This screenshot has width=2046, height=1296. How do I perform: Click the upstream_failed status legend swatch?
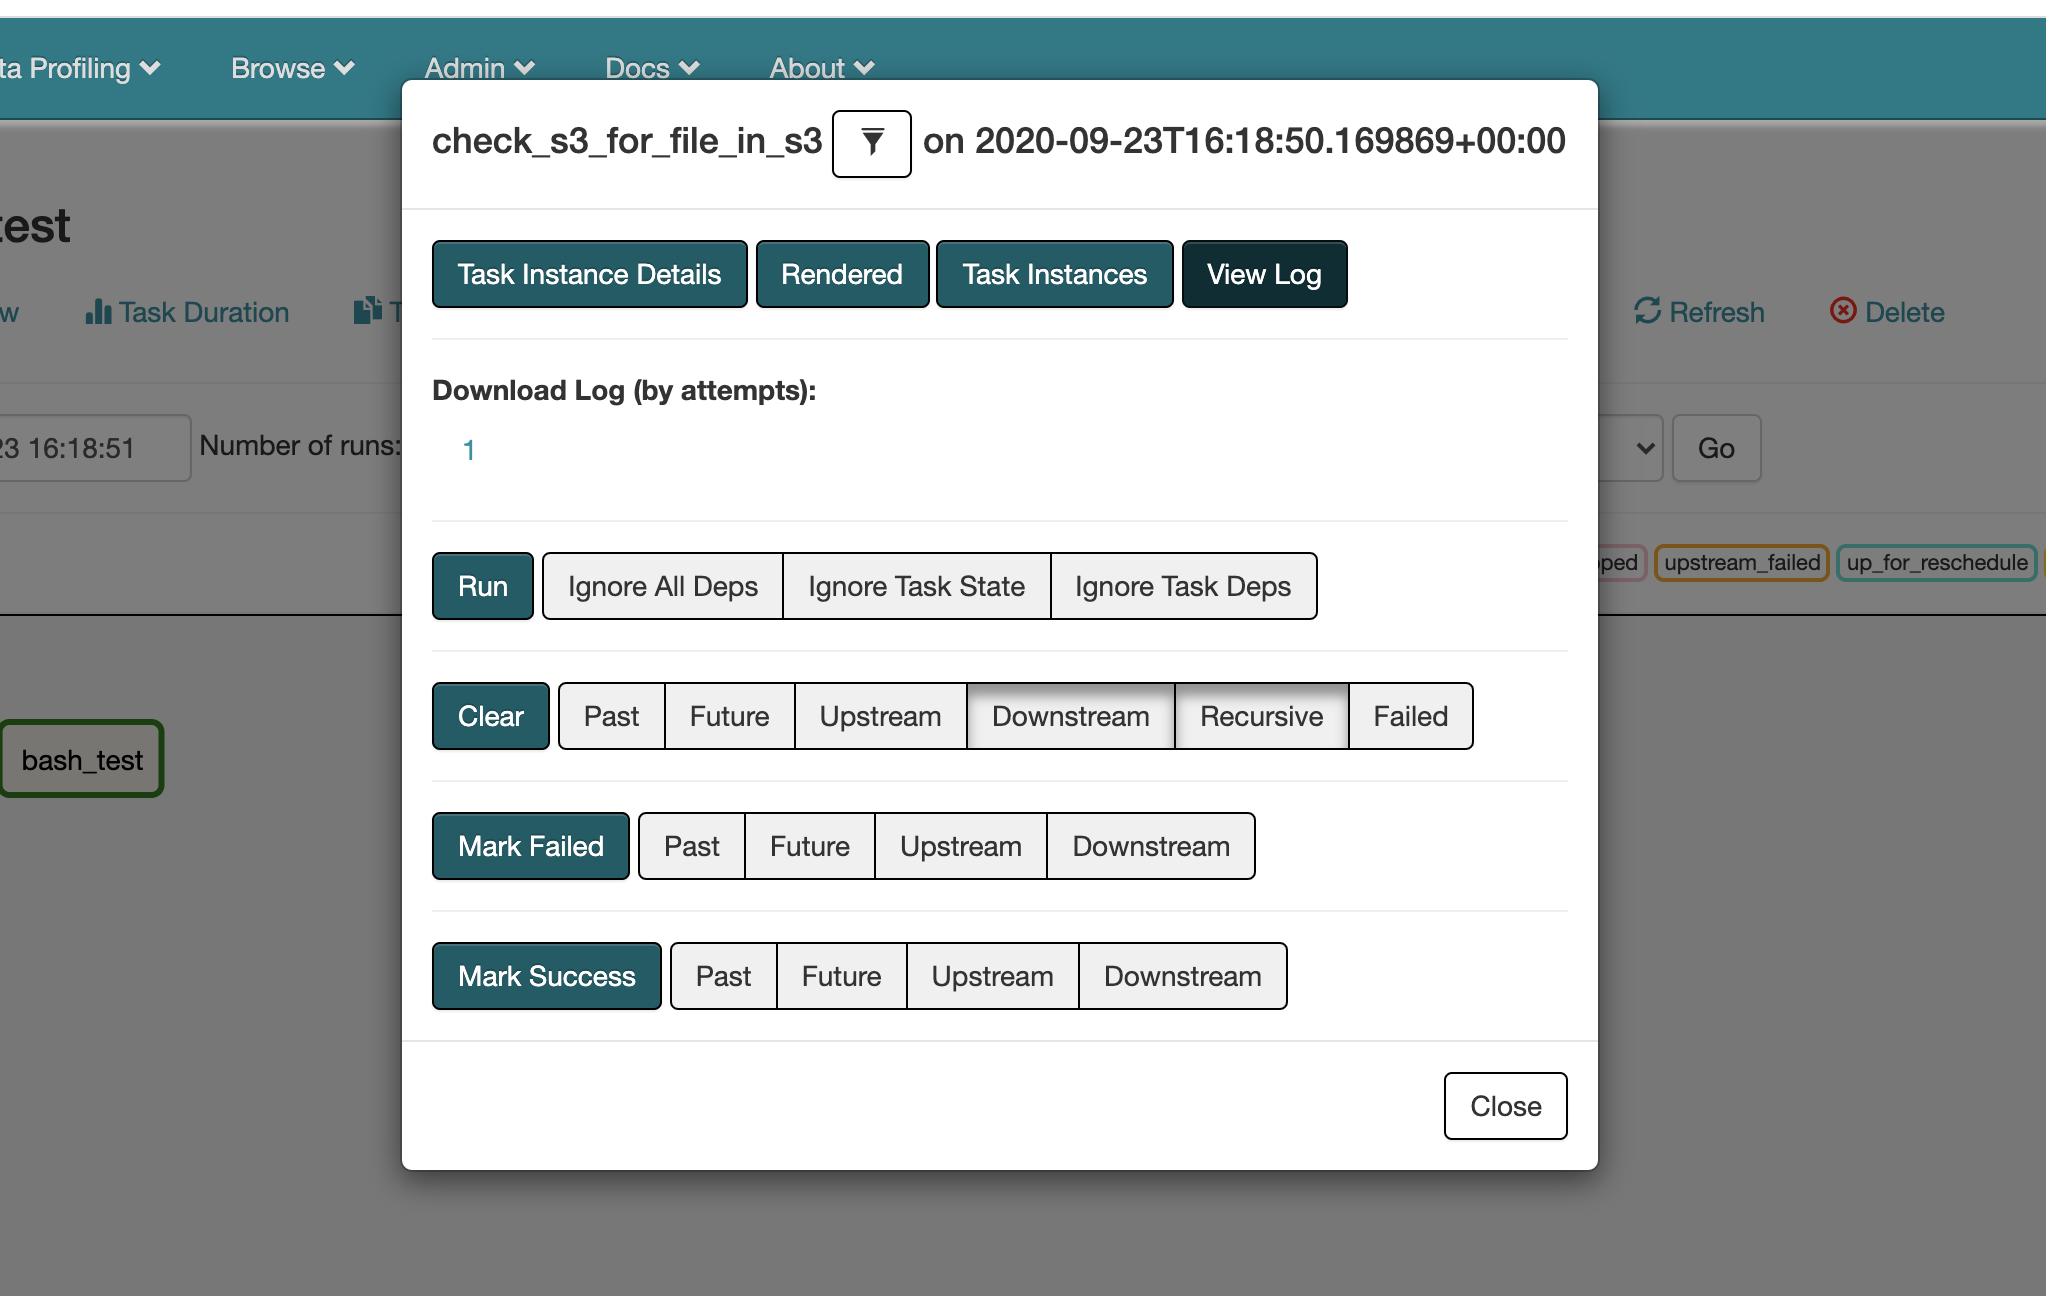[1741, 562]
